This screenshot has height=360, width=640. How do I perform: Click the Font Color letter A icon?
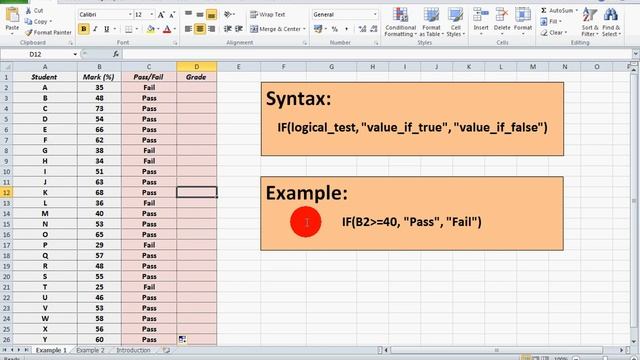(167, 29)
